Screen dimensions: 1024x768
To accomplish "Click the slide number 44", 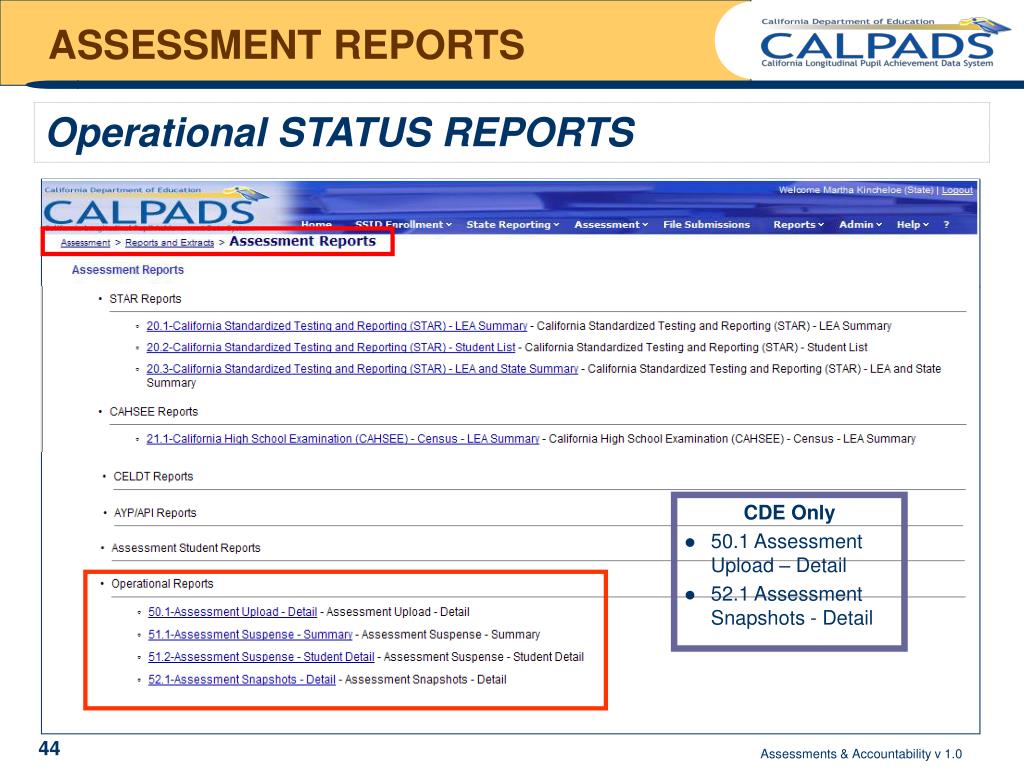I will [50, 748].
